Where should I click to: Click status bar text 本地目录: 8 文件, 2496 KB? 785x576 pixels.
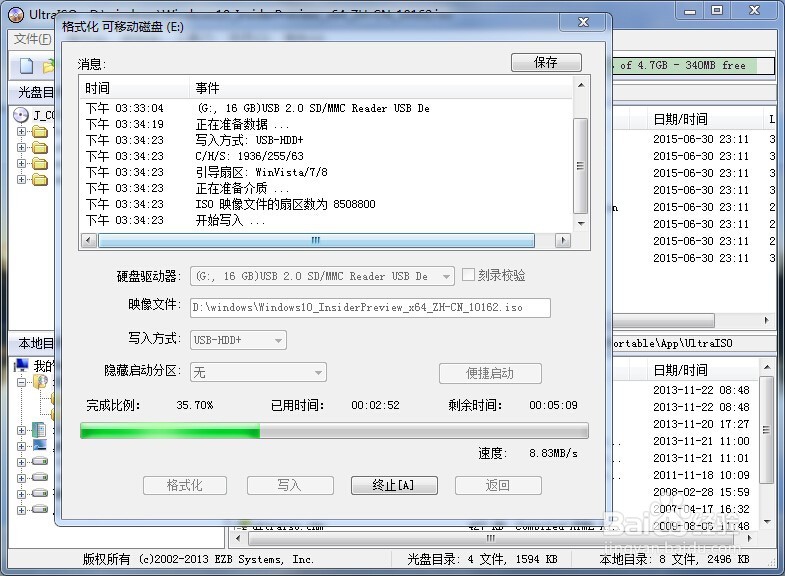pyautogui.click(x=674, y=559)
